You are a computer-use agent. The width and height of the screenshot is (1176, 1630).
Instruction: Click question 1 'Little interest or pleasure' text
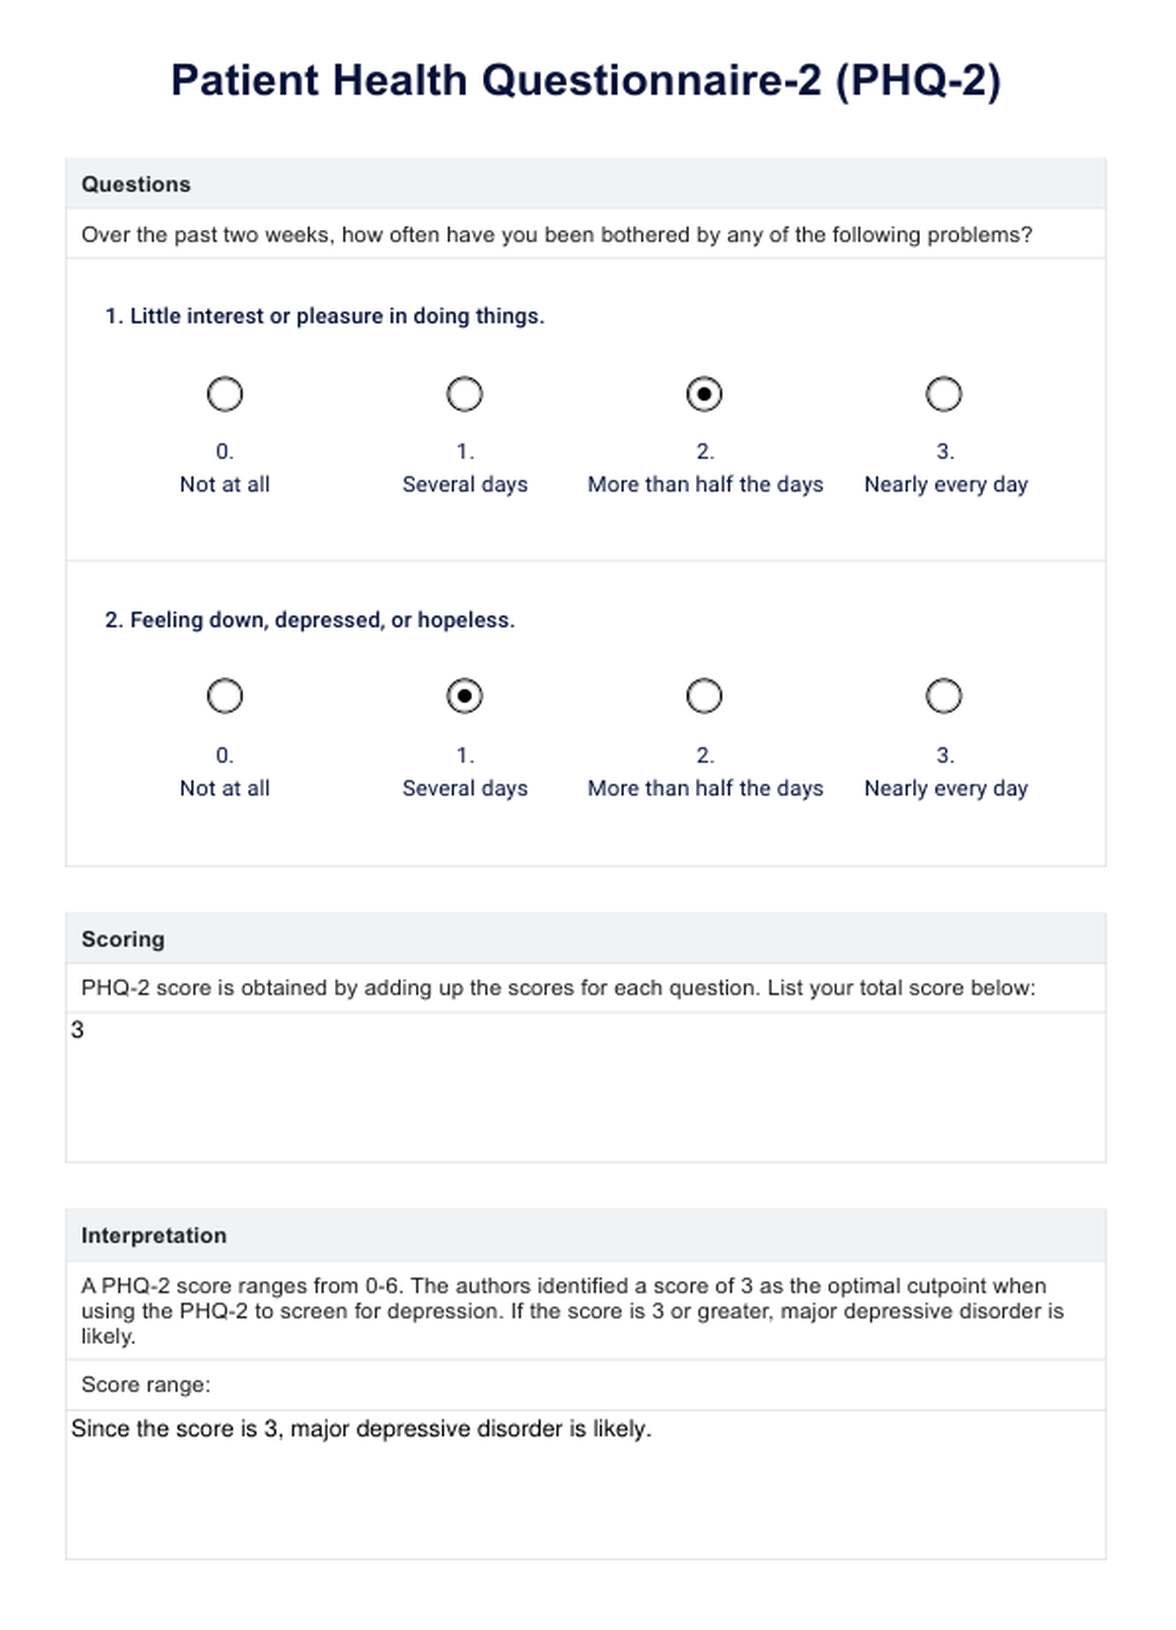[x=325, y=316]
